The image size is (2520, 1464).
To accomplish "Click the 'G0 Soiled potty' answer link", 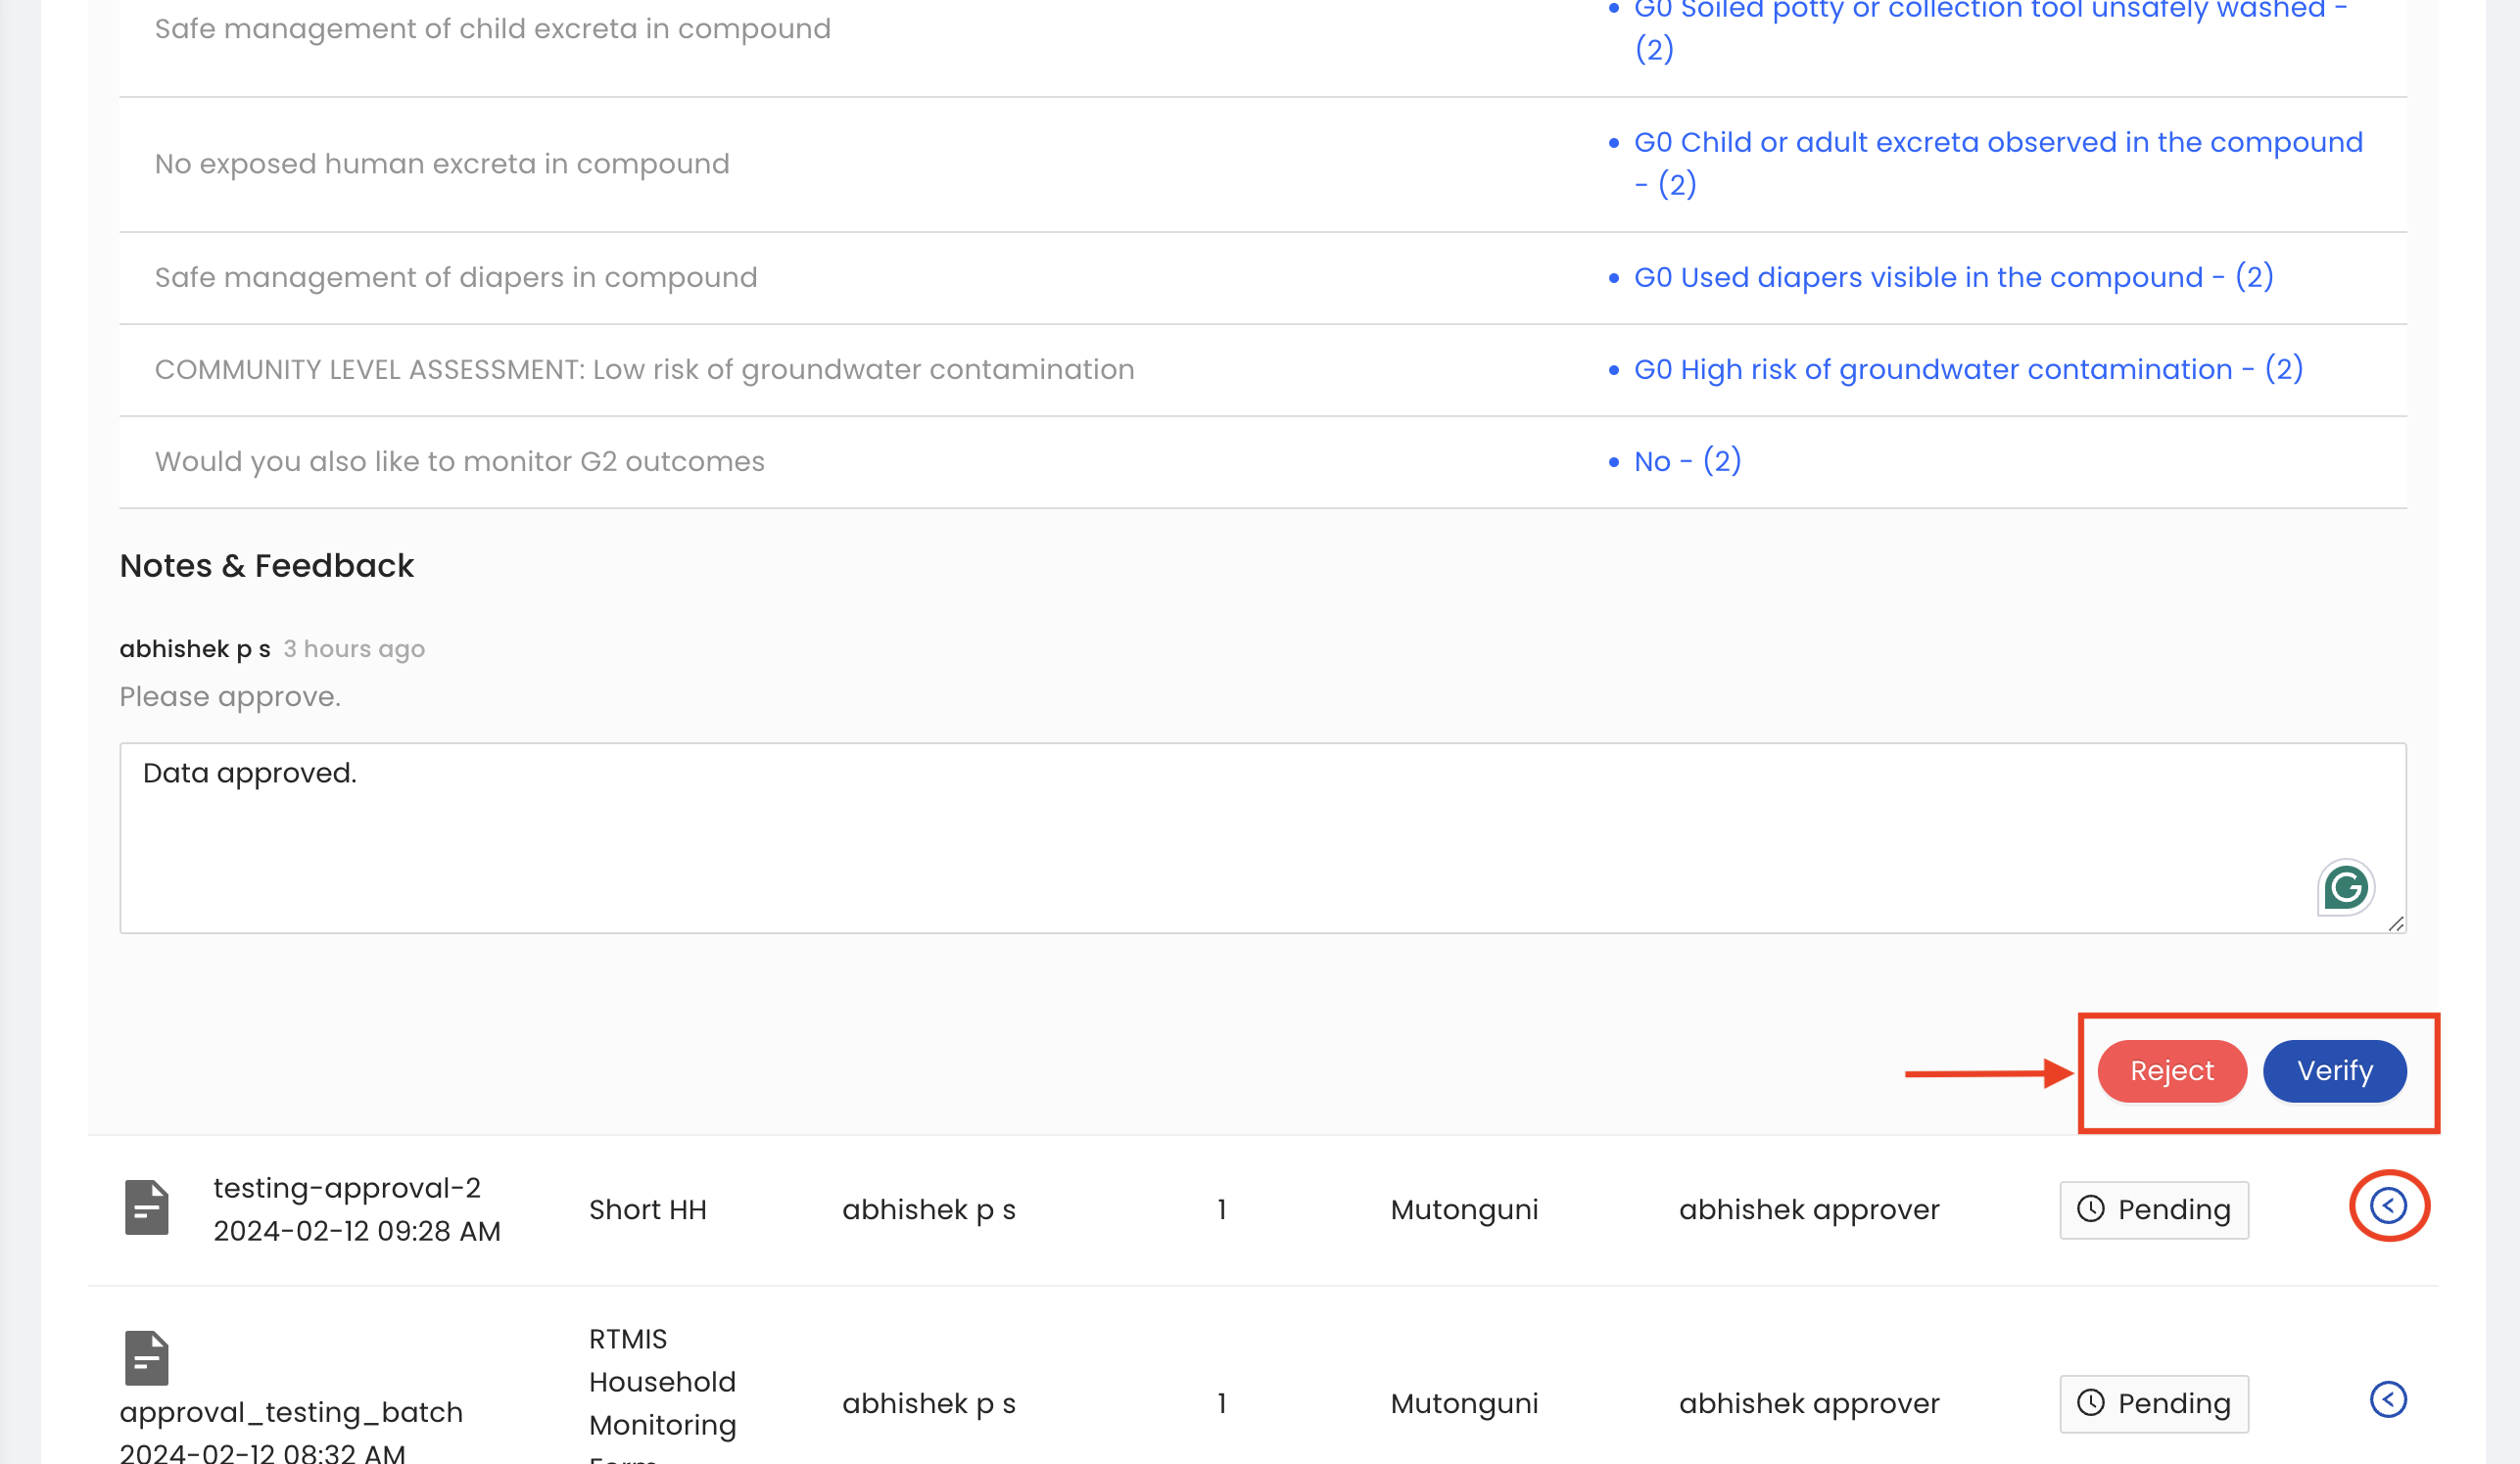I will pyautogui.click(x=1989, y=12).
